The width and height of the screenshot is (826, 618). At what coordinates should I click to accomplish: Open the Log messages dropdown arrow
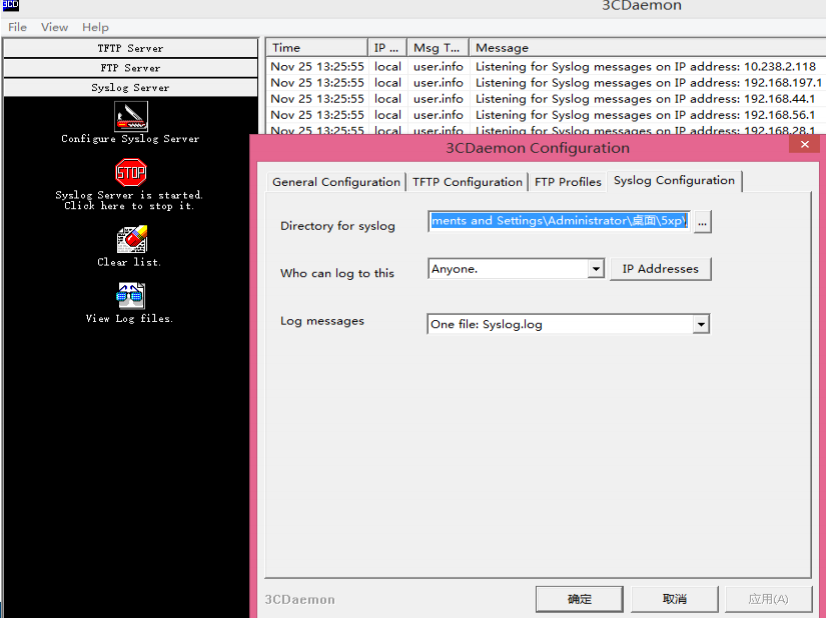[701, 324]
